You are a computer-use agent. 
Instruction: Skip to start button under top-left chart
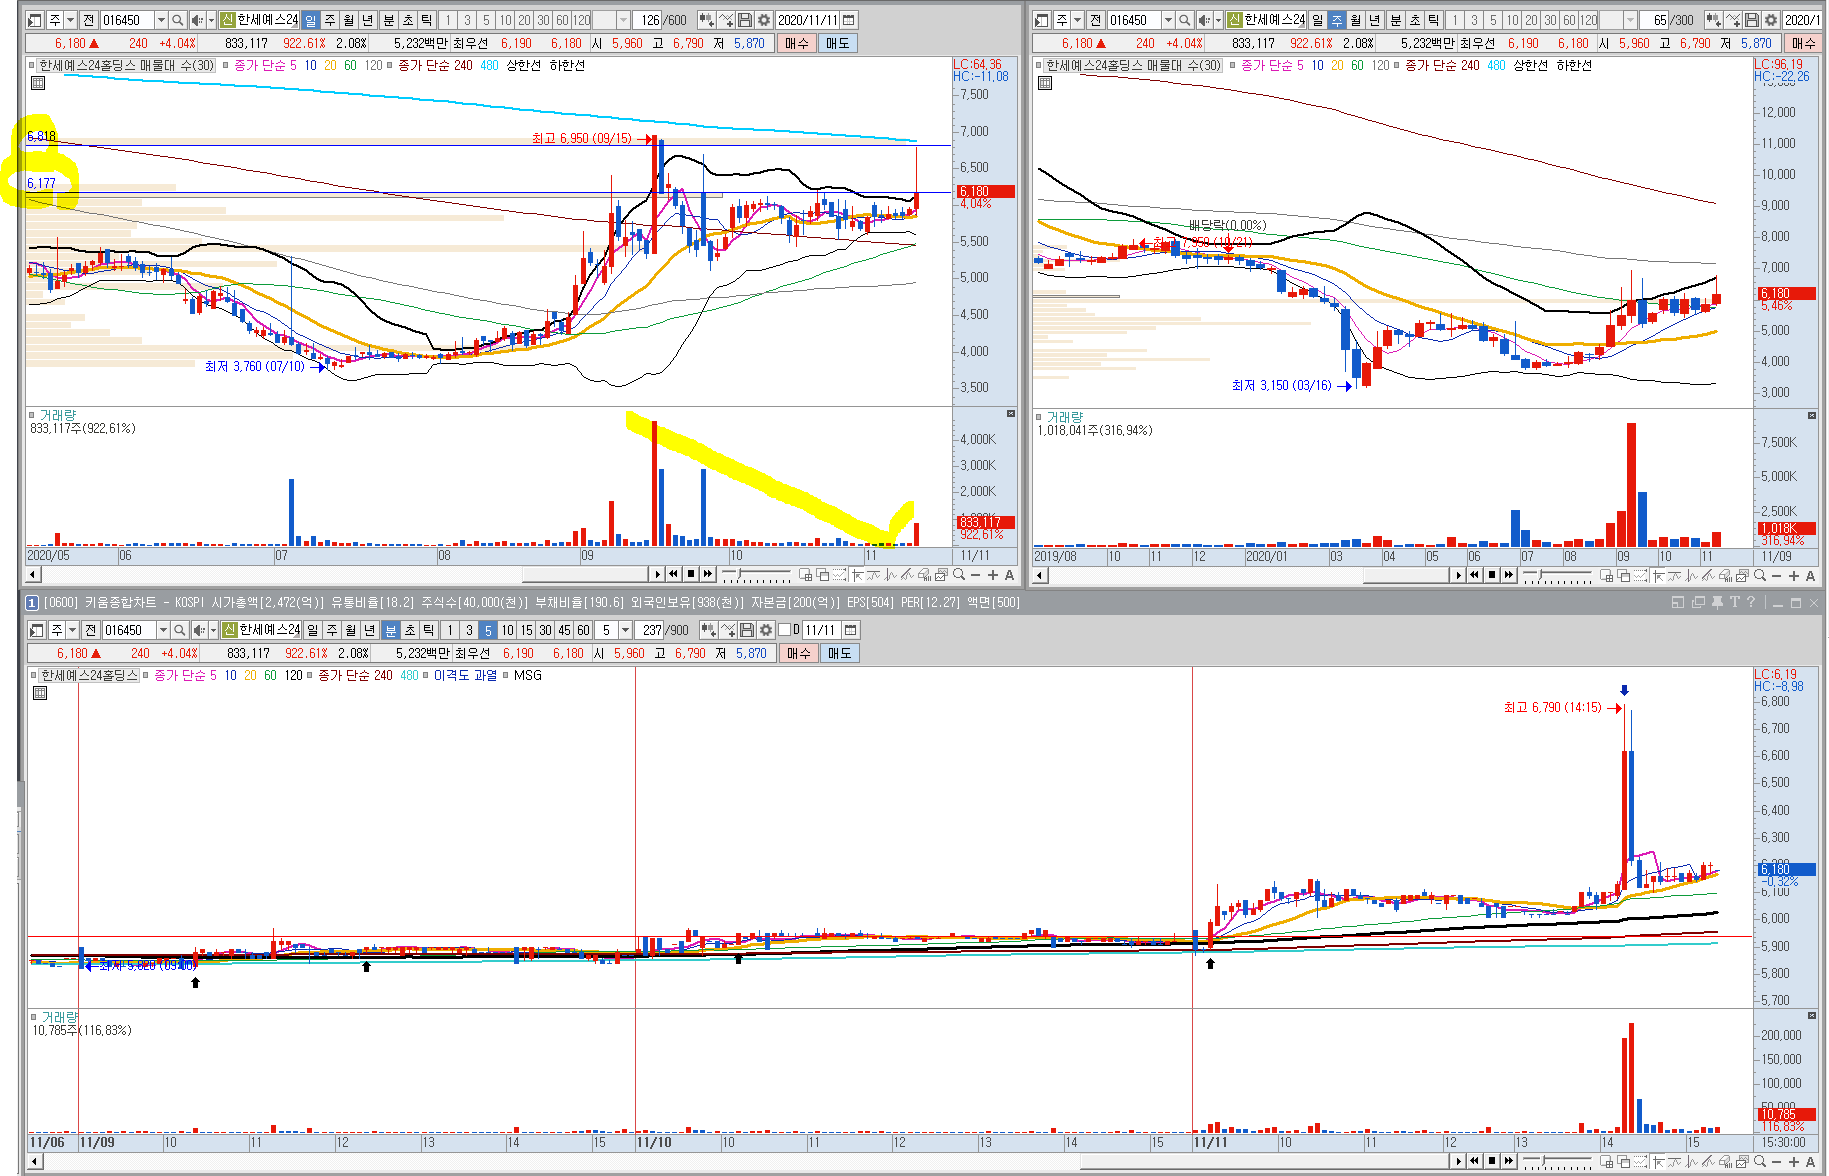[x=674, y=574]
